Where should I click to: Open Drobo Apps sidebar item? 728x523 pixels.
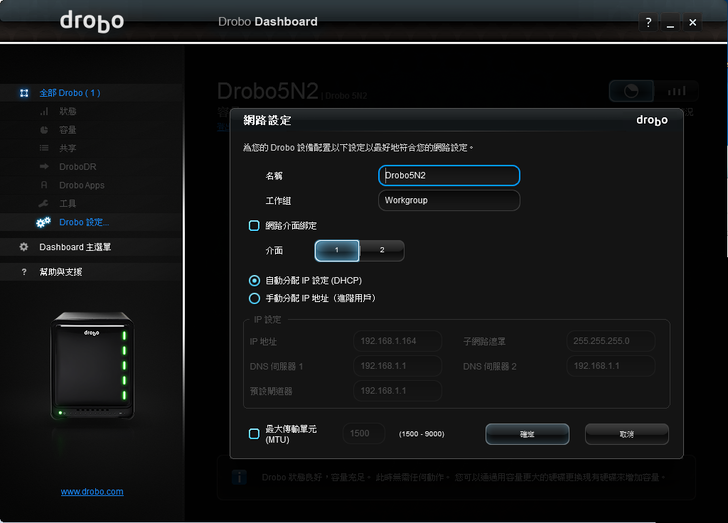(82, 185)
